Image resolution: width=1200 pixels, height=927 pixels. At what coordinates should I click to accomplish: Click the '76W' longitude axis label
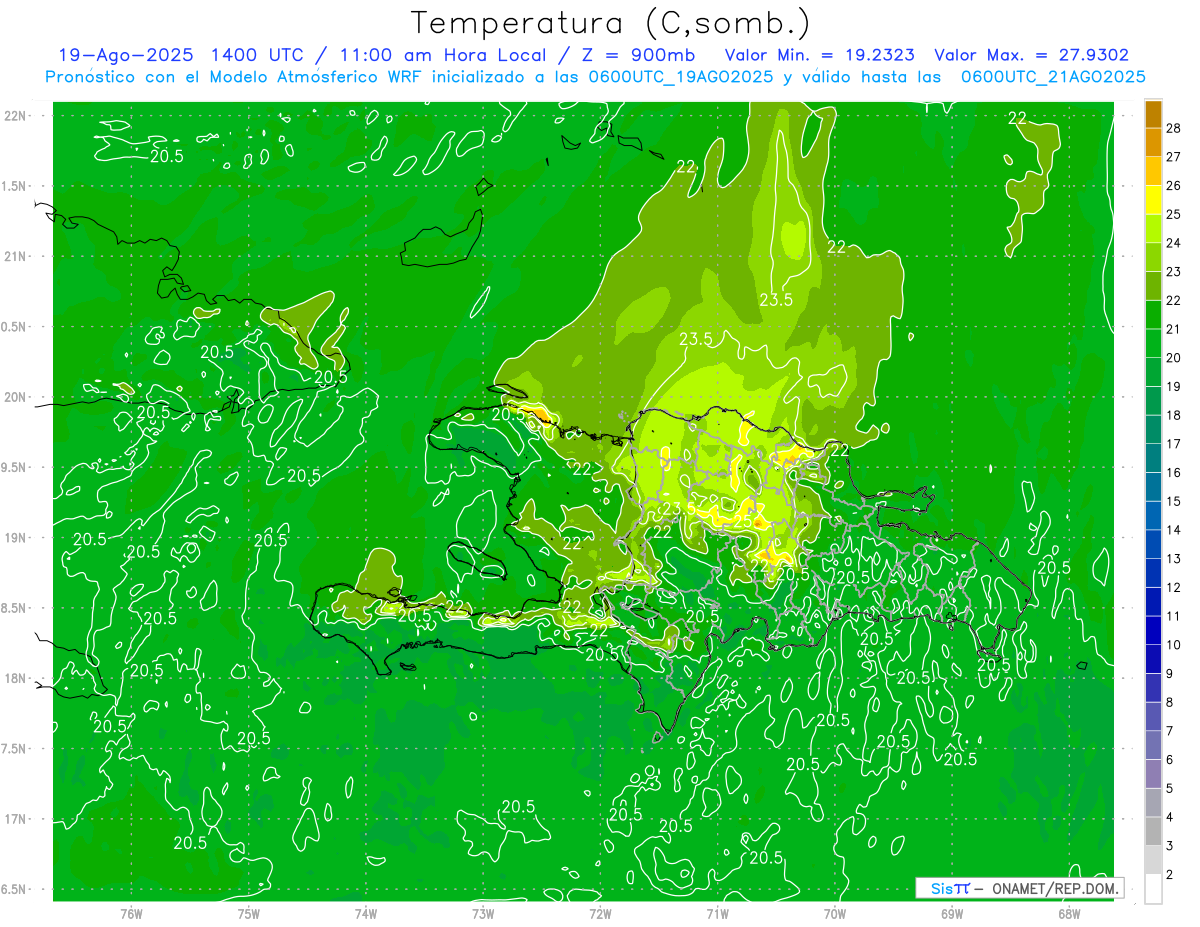pos(131,913)
